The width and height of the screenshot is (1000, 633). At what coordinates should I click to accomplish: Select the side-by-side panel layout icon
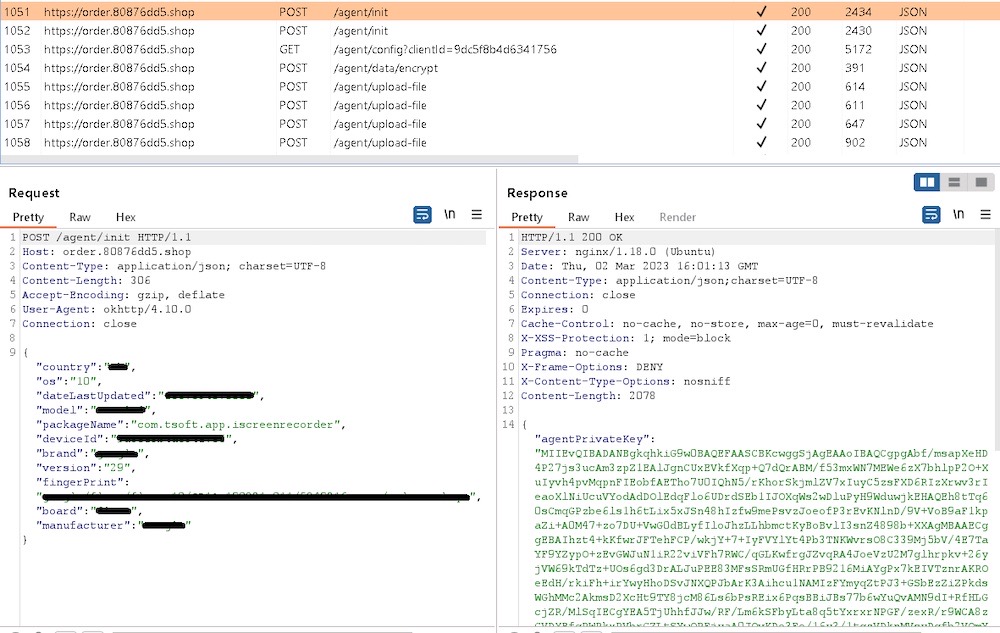[927, 182]
